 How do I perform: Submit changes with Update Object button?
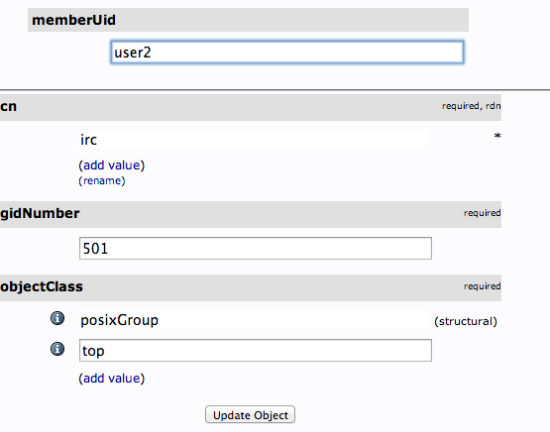click(x=250, y=415)
